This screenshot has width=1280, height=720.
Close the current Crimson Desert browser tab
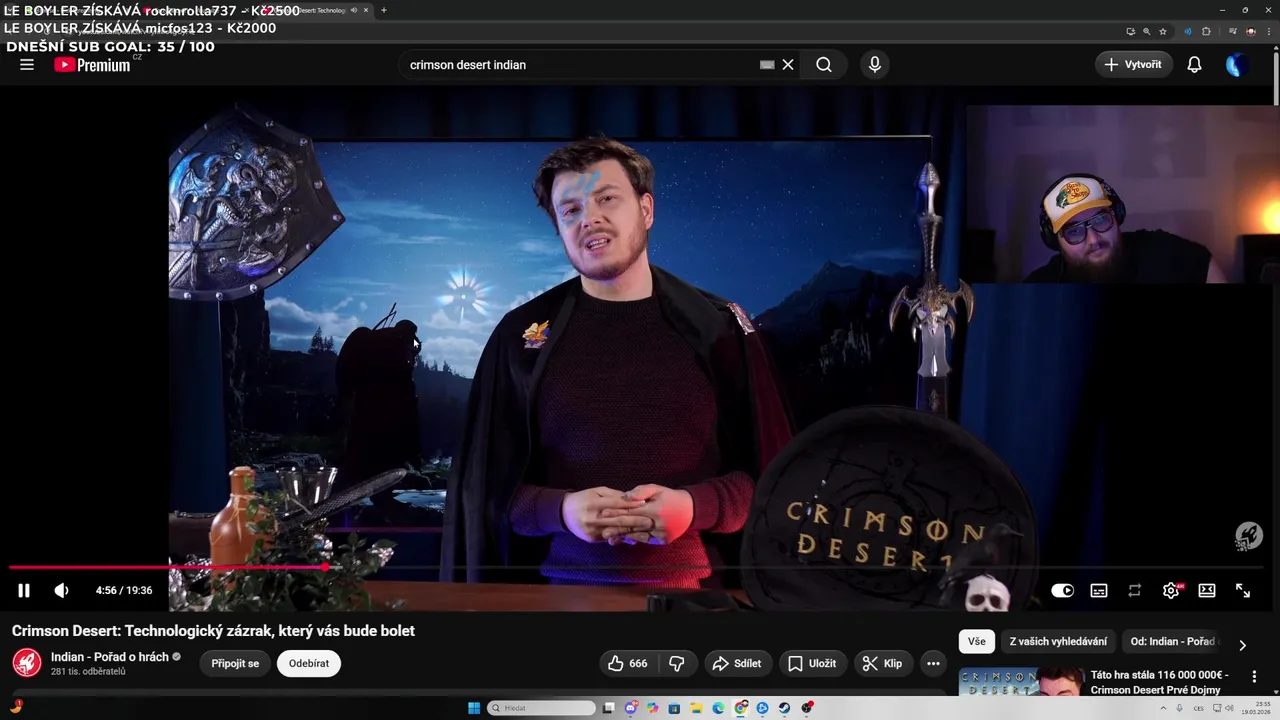click(365, 10)
